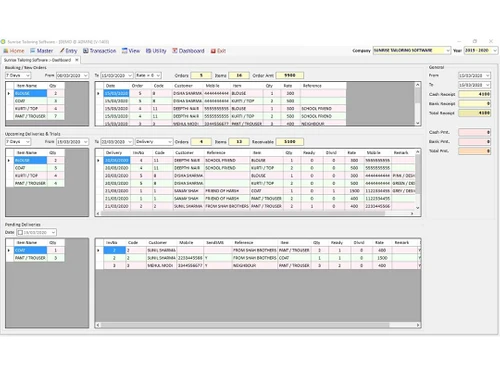Toggle the Pending Deliveries date checkbox

click(20, 232)
